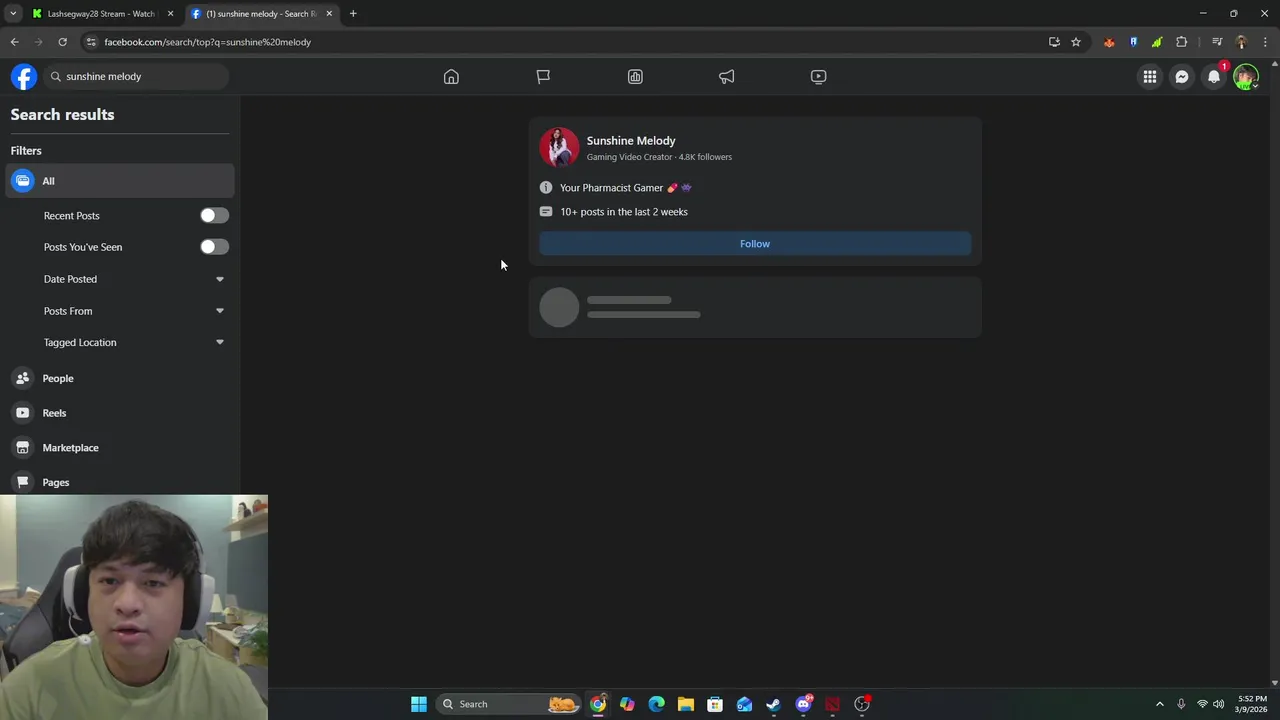Open the Facebook Home tab
1280x720 pixels.
[451, 77]
